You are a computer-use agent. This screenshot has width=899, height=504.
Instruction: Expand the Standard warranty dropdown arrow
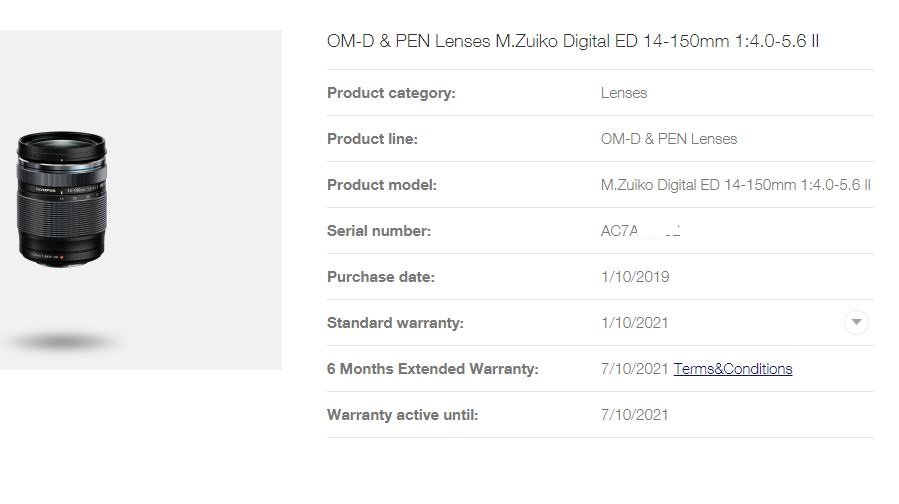click(856, 322)
